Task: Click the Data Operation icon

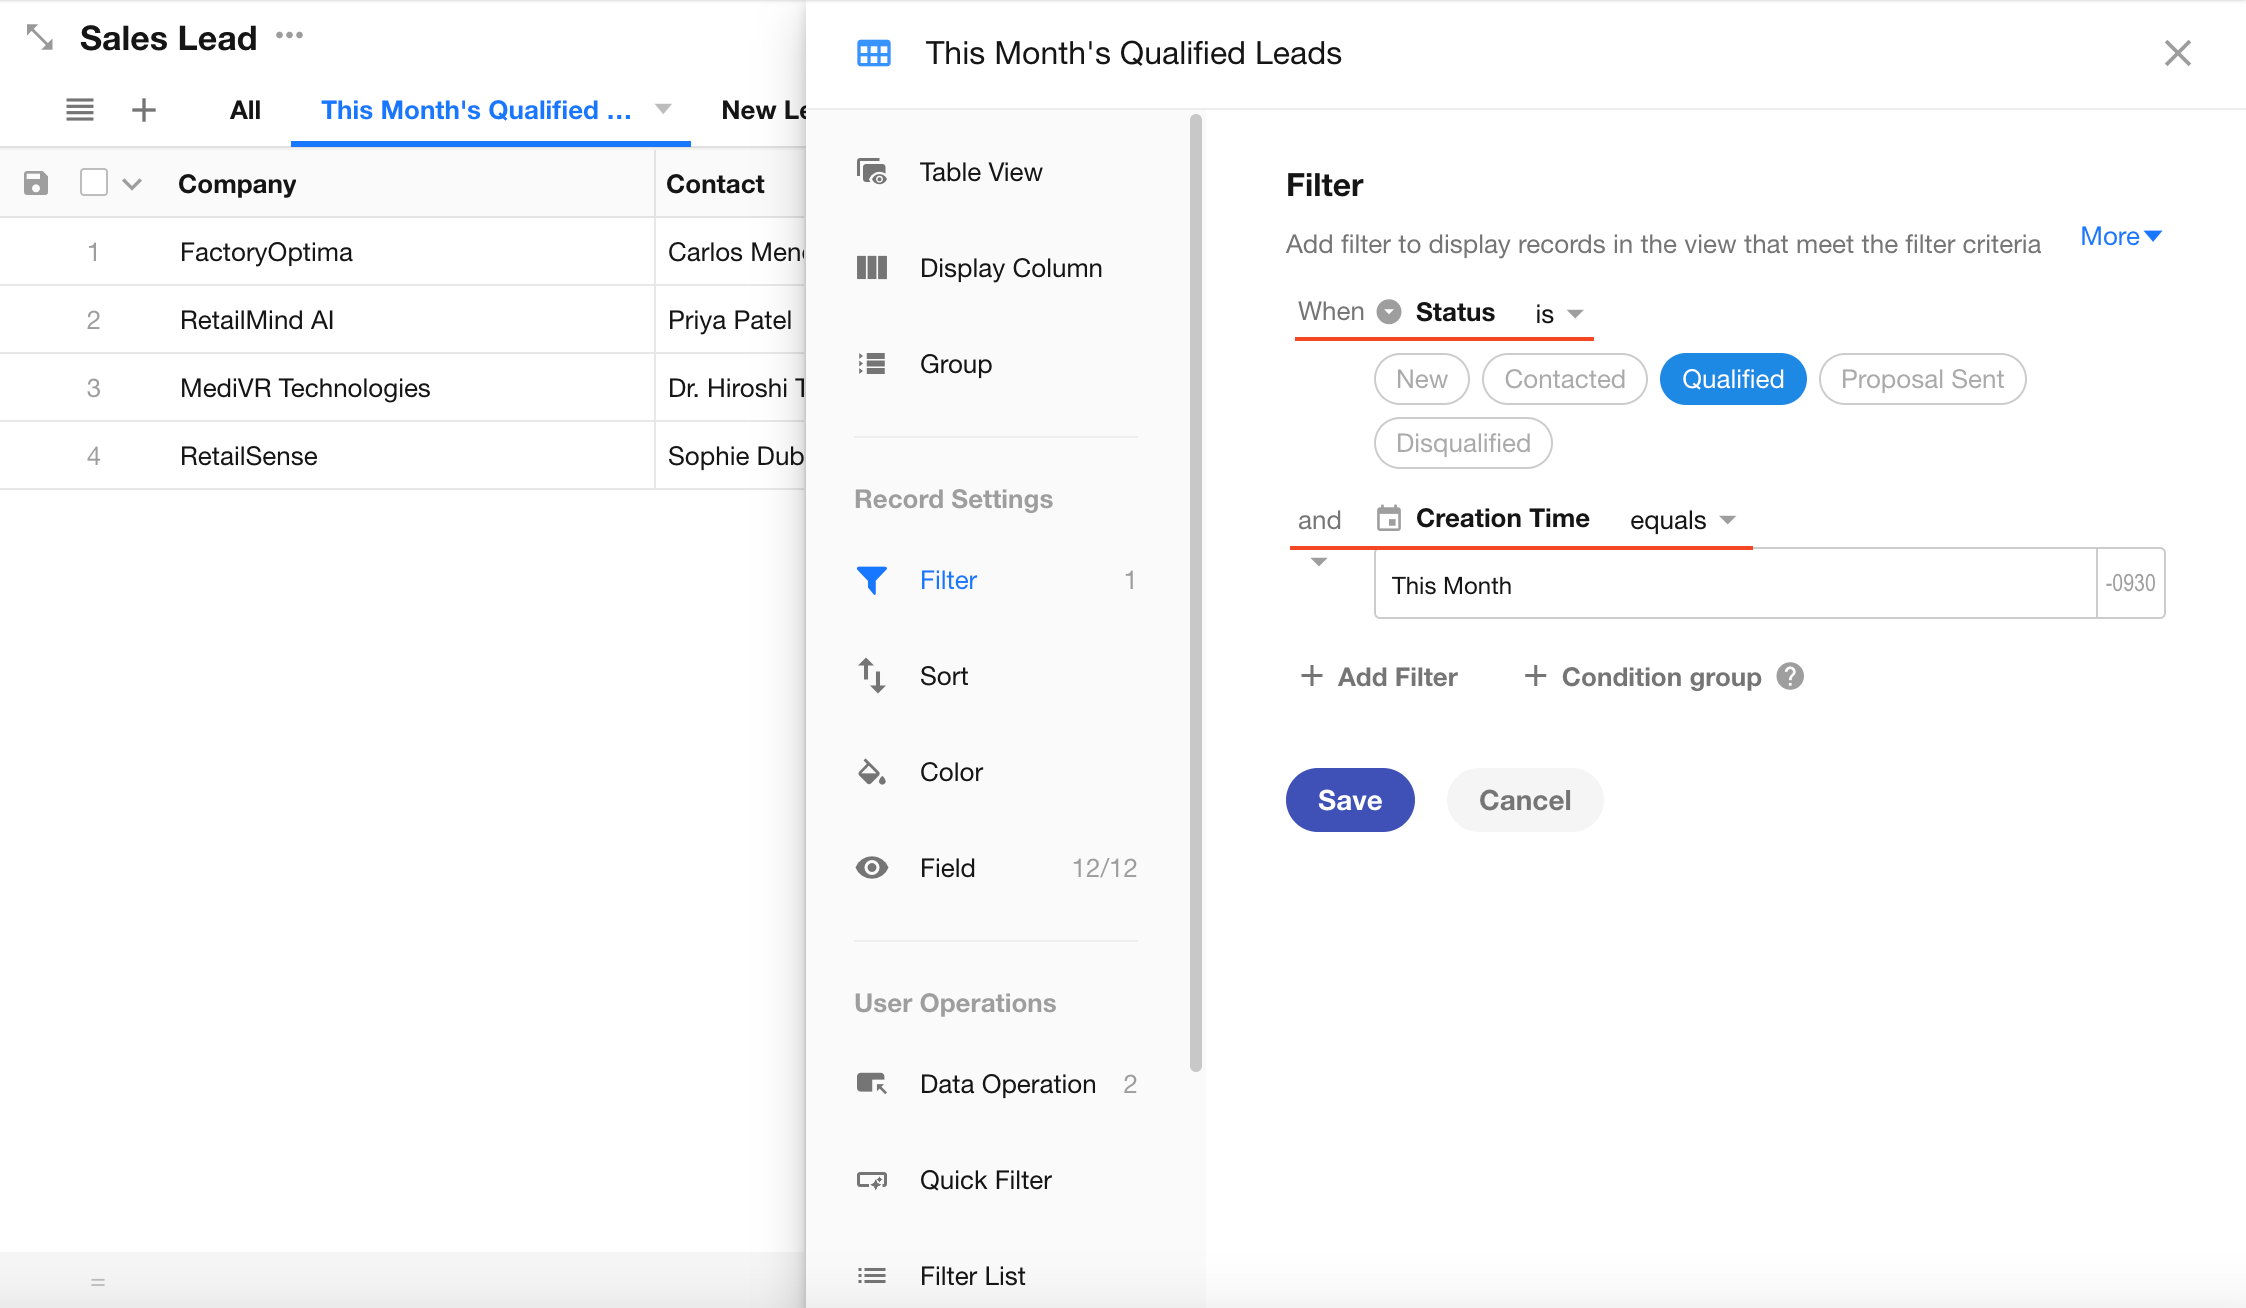Action: pyautogui.click(x=872, y=1084)
